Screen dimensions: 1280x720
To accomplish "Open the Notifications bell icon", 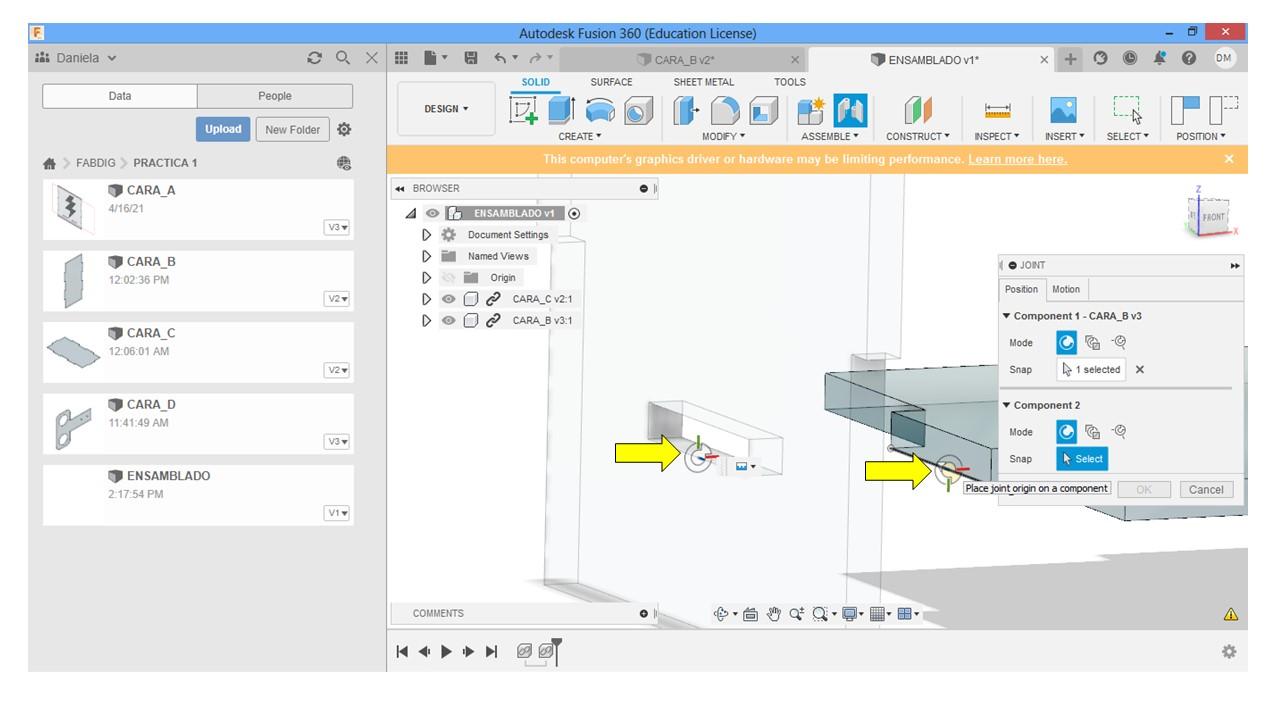I will pos(1160,59).
